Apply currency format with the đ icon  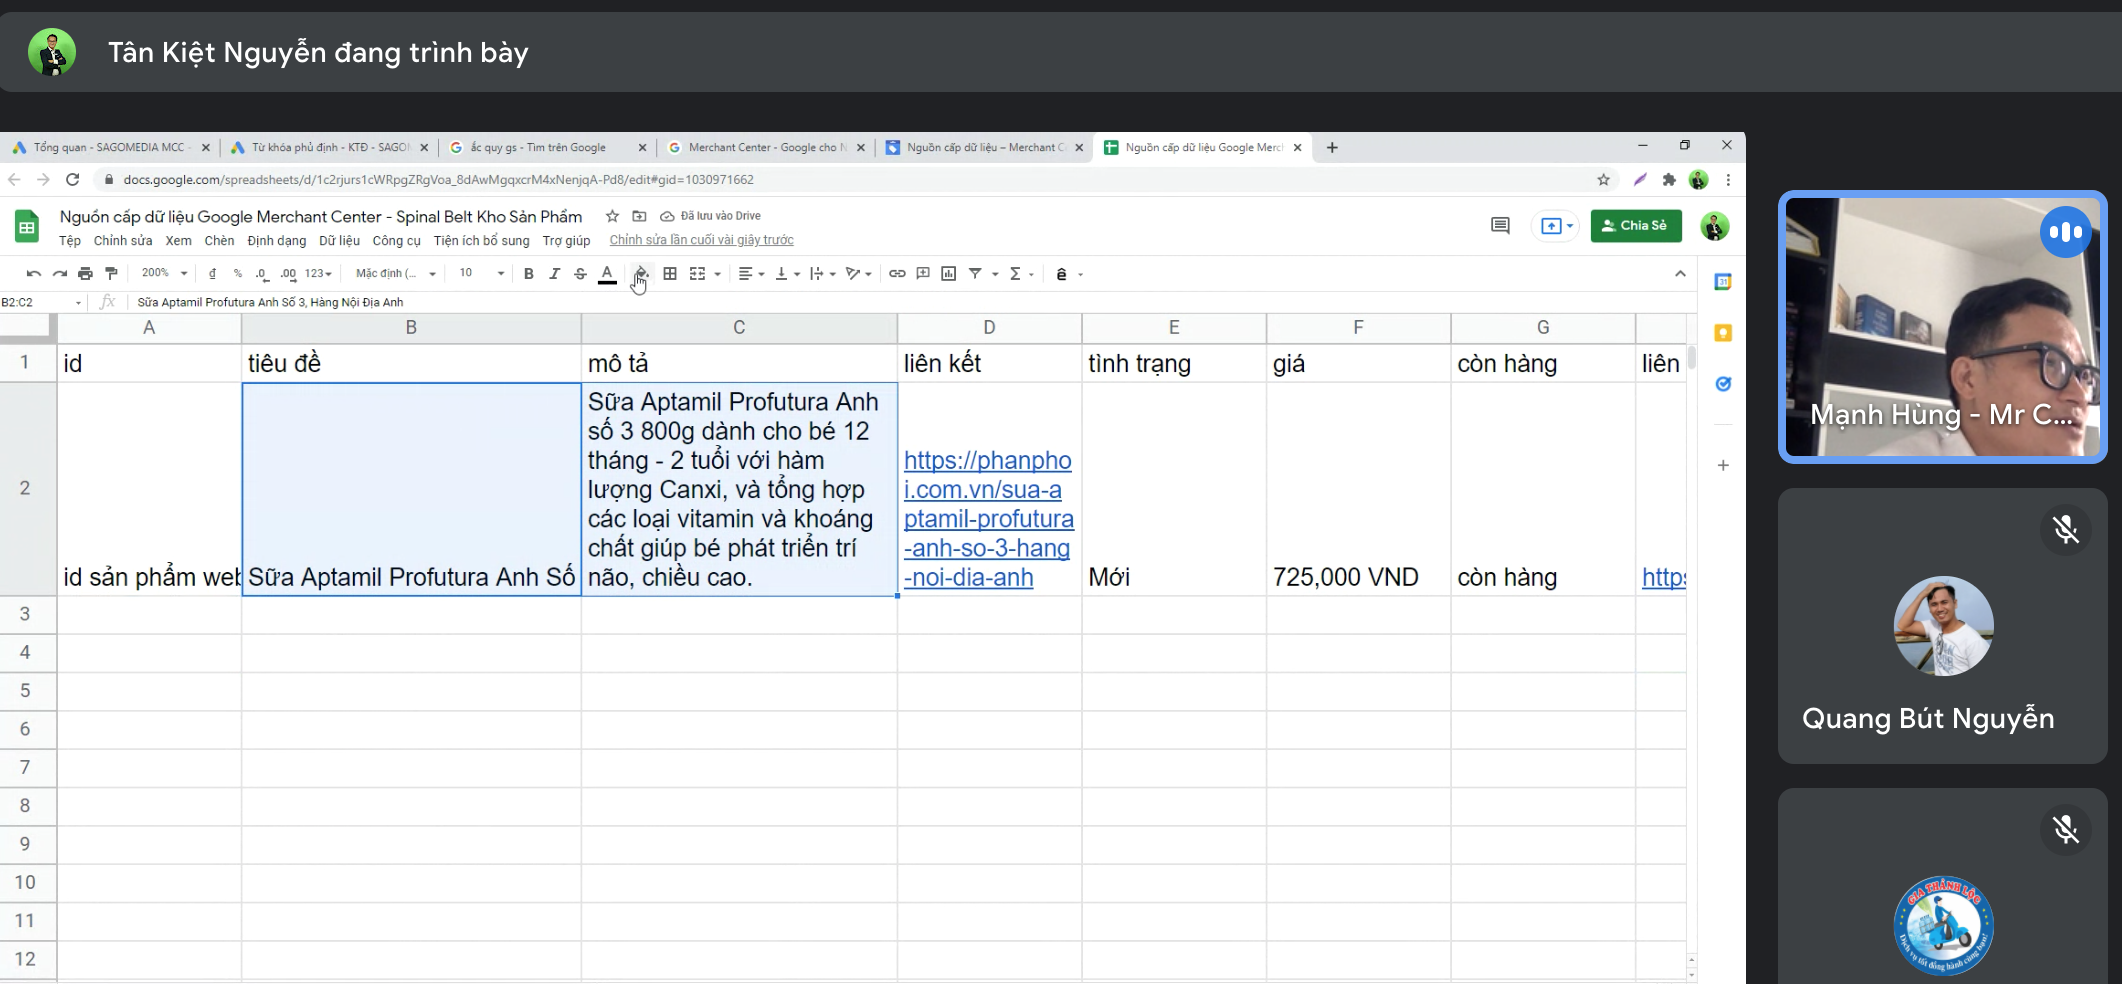tap(212, 274)
